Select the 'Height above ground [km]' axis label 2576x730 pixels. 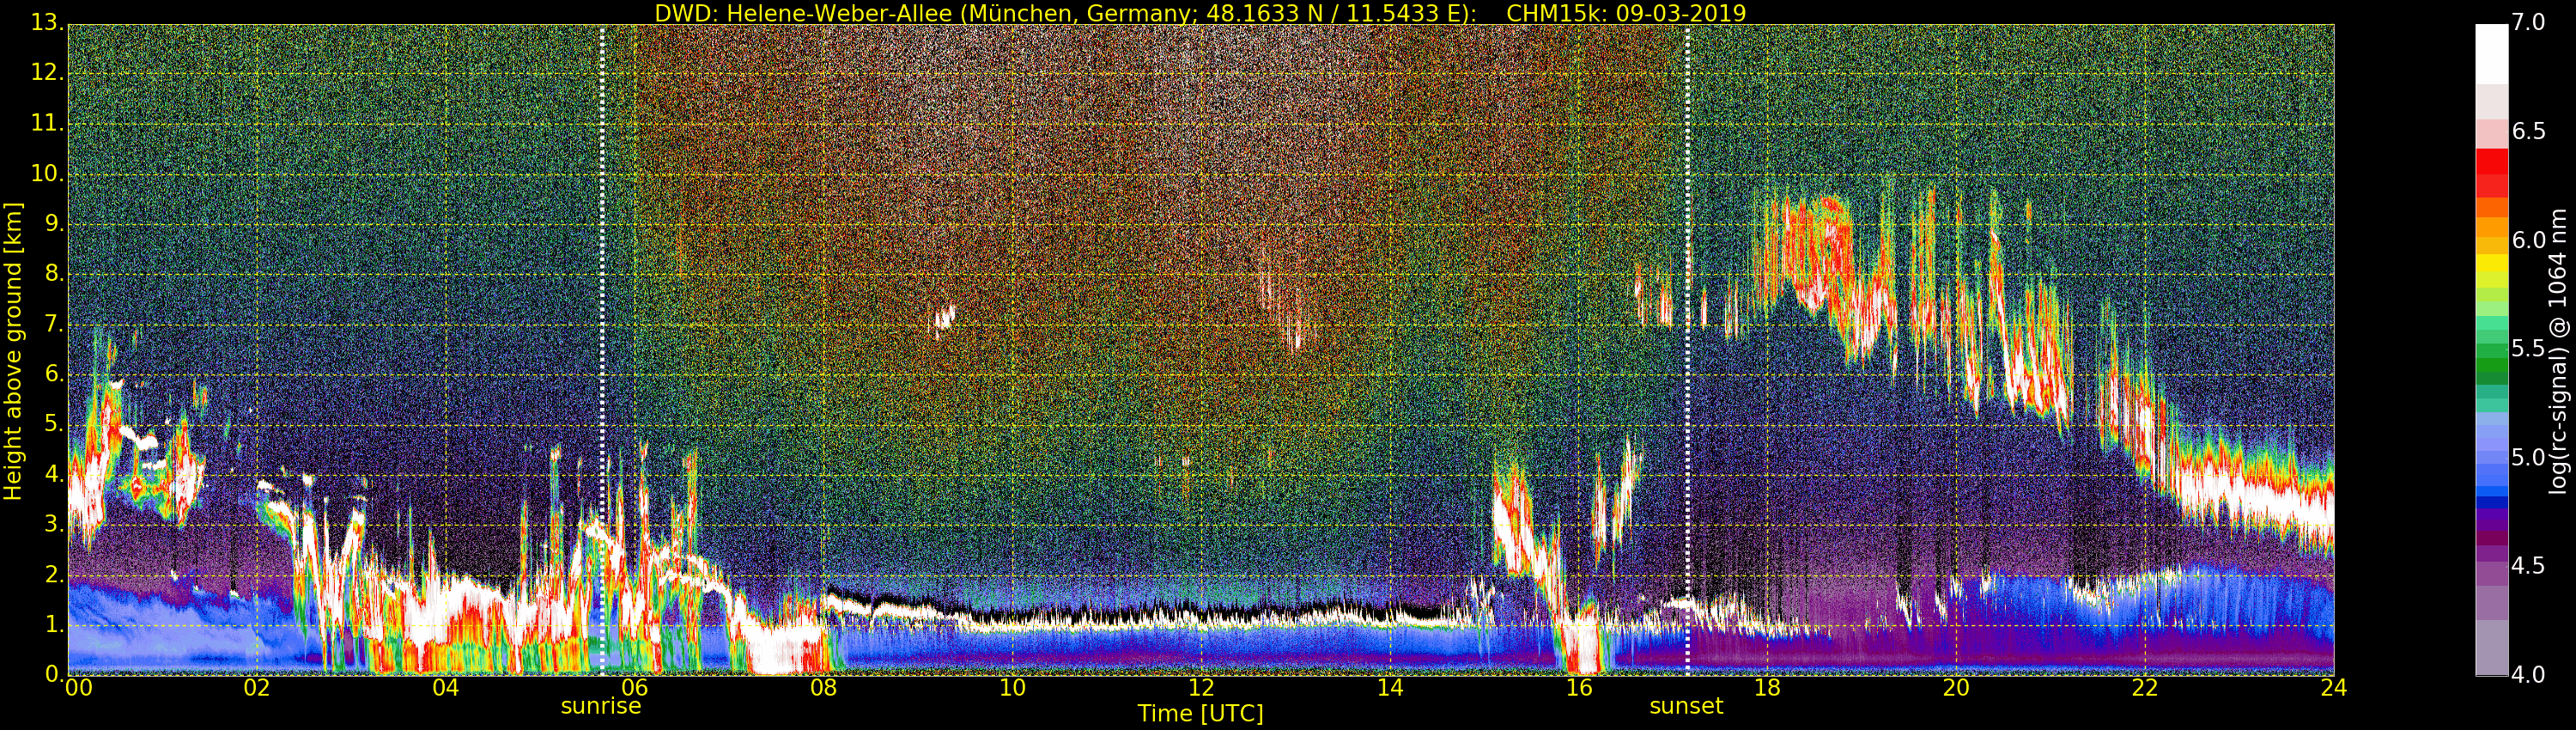[13, 351]
